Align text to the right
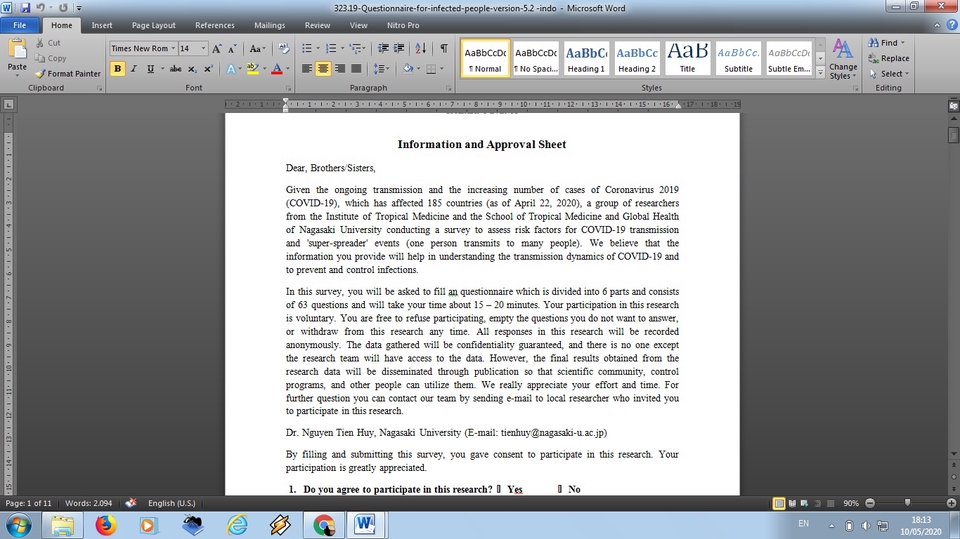The image size is (960, 539). (x=340, y=69)
